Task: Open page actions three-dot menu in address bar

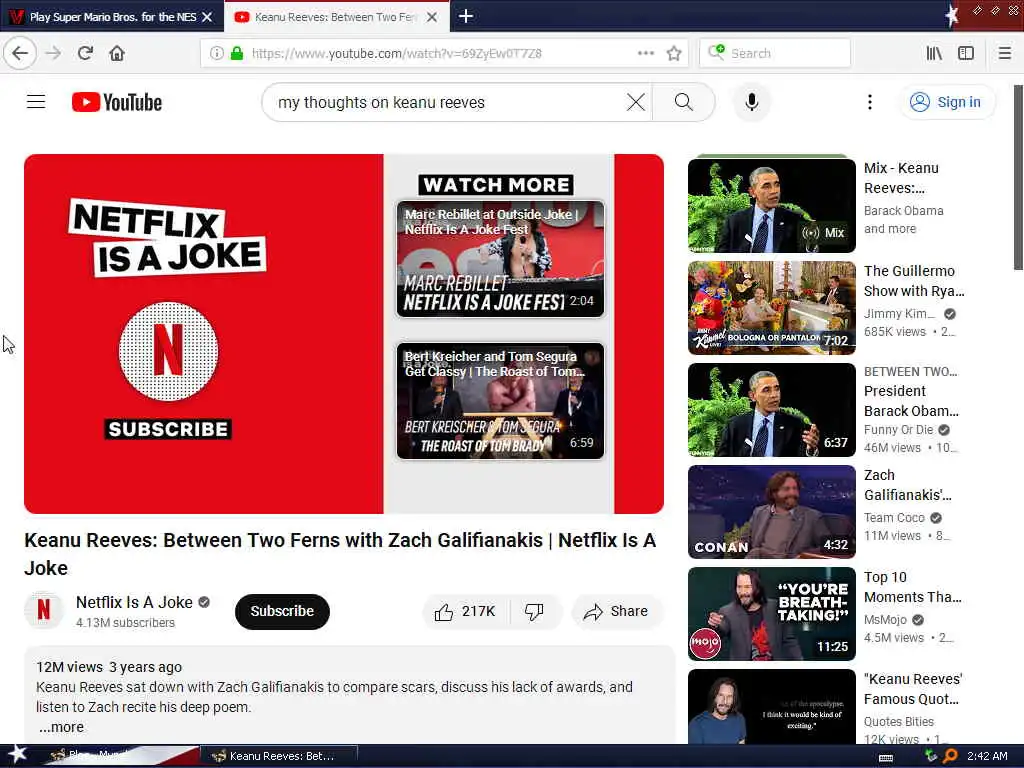Action: pyautogui.click(x=646, y=53)
